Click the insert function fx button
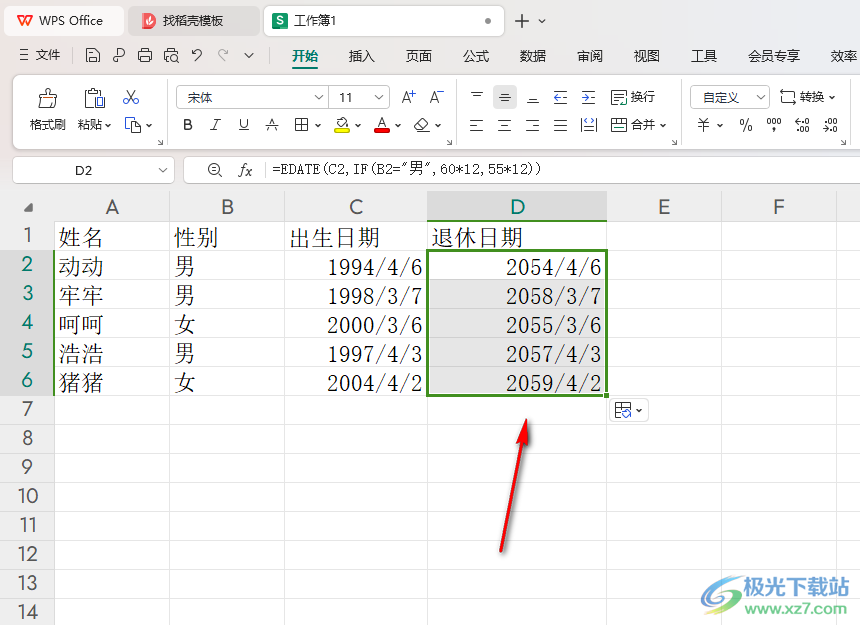The width and height of the screenshot is (860, 625). coord(245,171)
